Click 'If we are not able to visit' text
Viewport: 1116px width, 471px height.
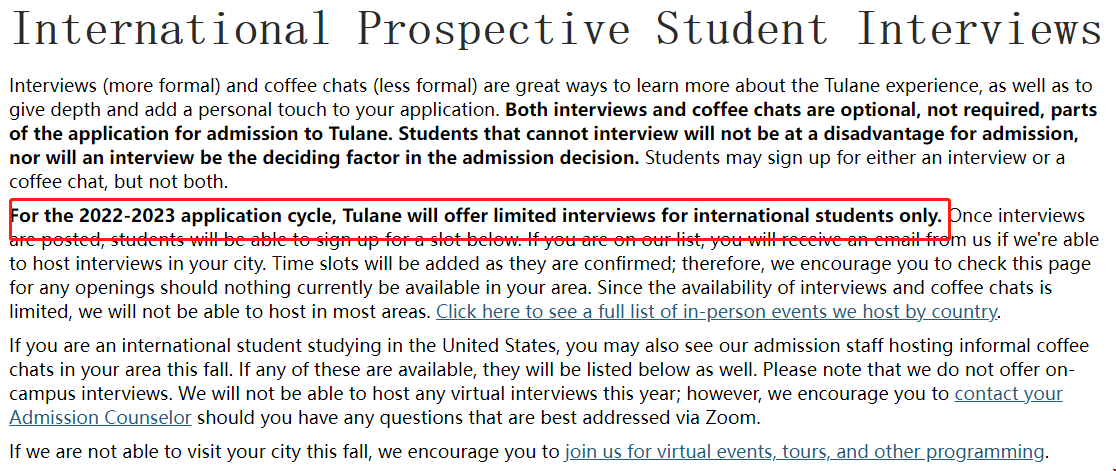tap(133, 452)
